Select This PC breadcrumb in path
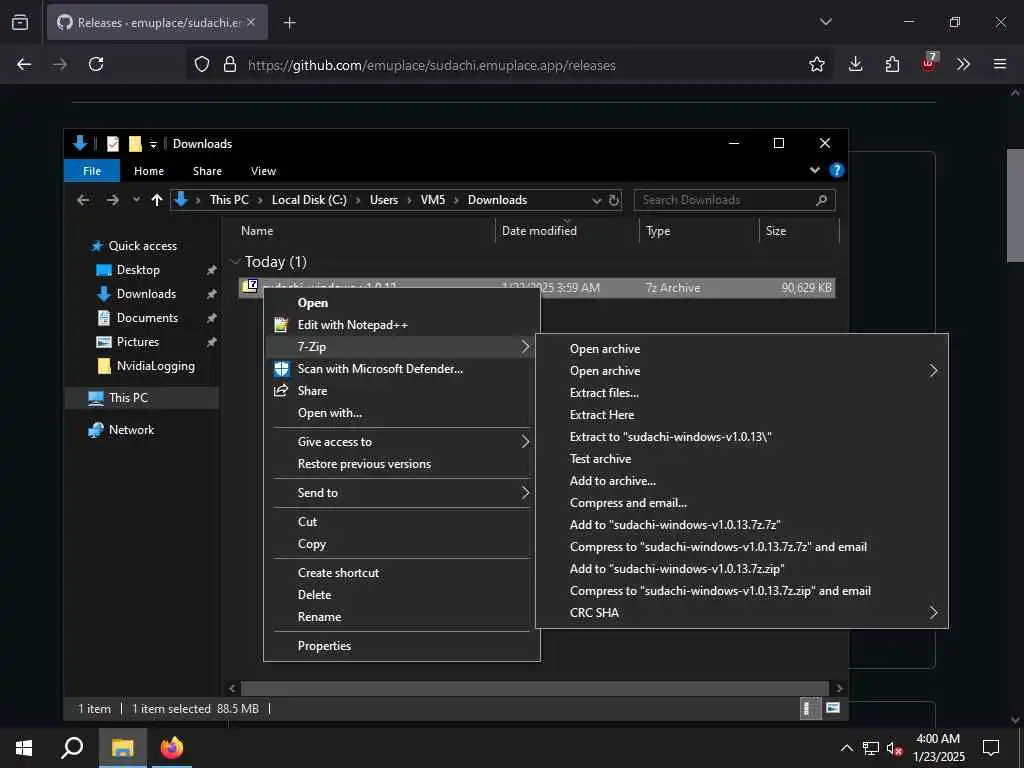This screenshot has height=768, width=1024. point(229,200)
